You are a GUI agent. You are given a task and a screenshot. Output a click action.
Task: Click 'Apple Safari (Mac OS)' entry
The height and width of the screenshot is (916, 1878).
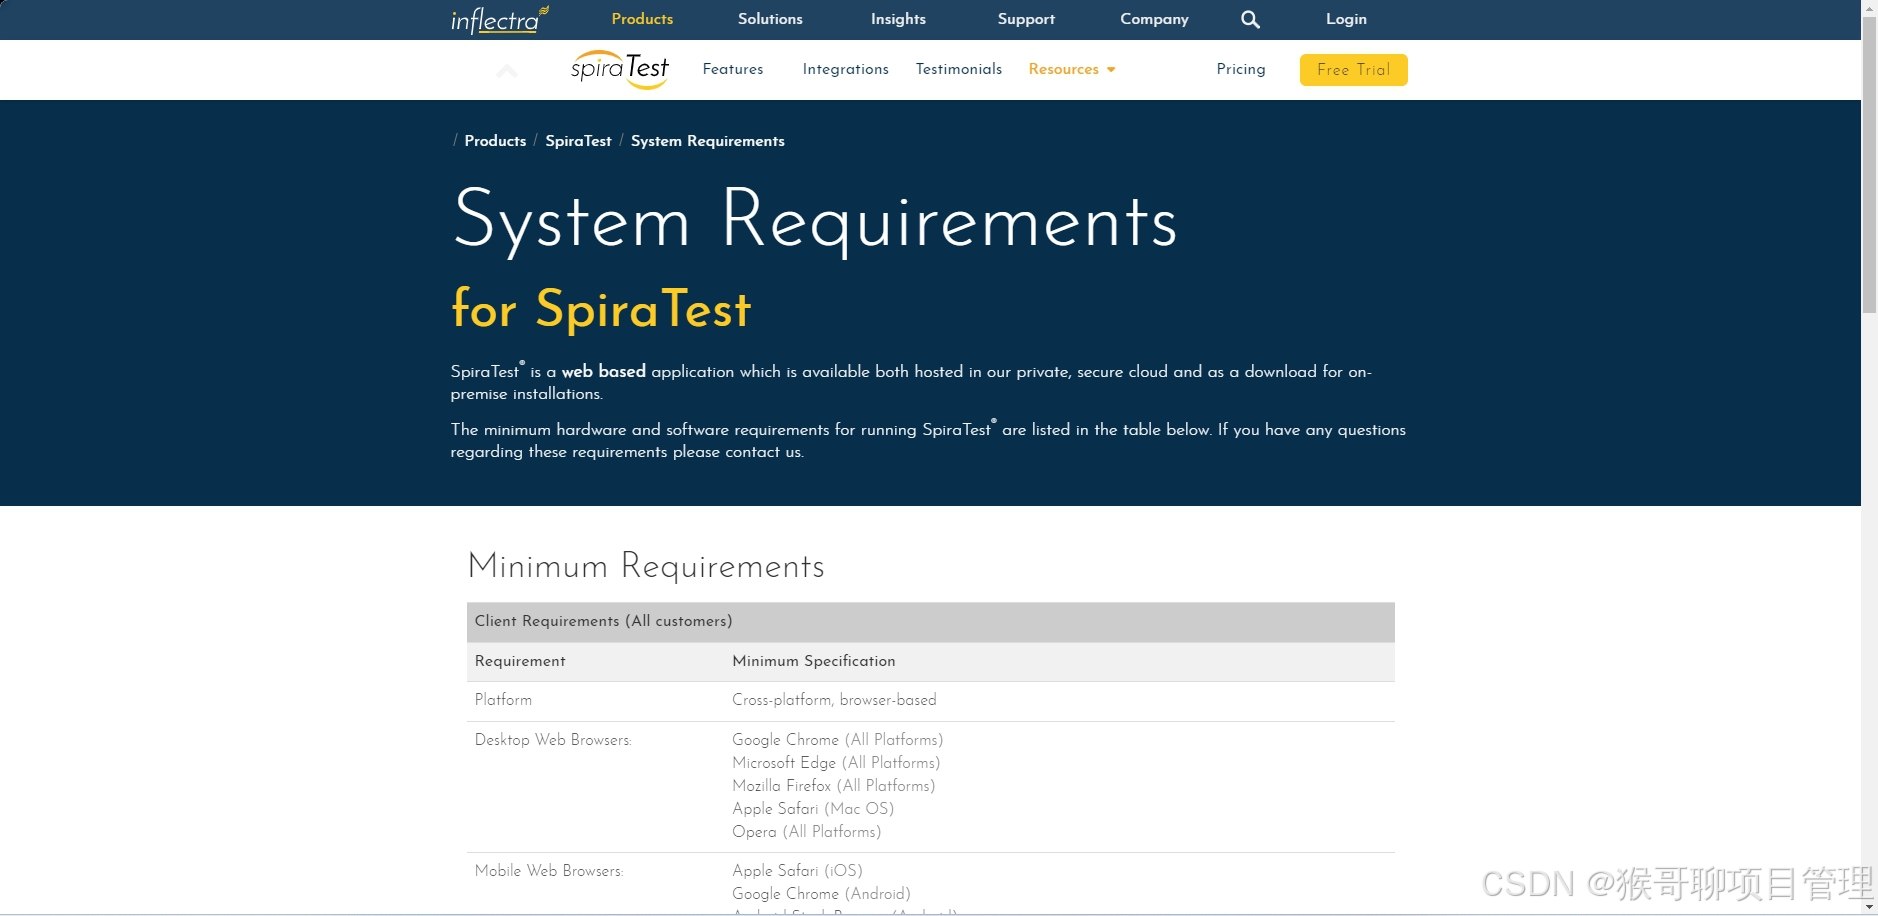click(813, 809)
